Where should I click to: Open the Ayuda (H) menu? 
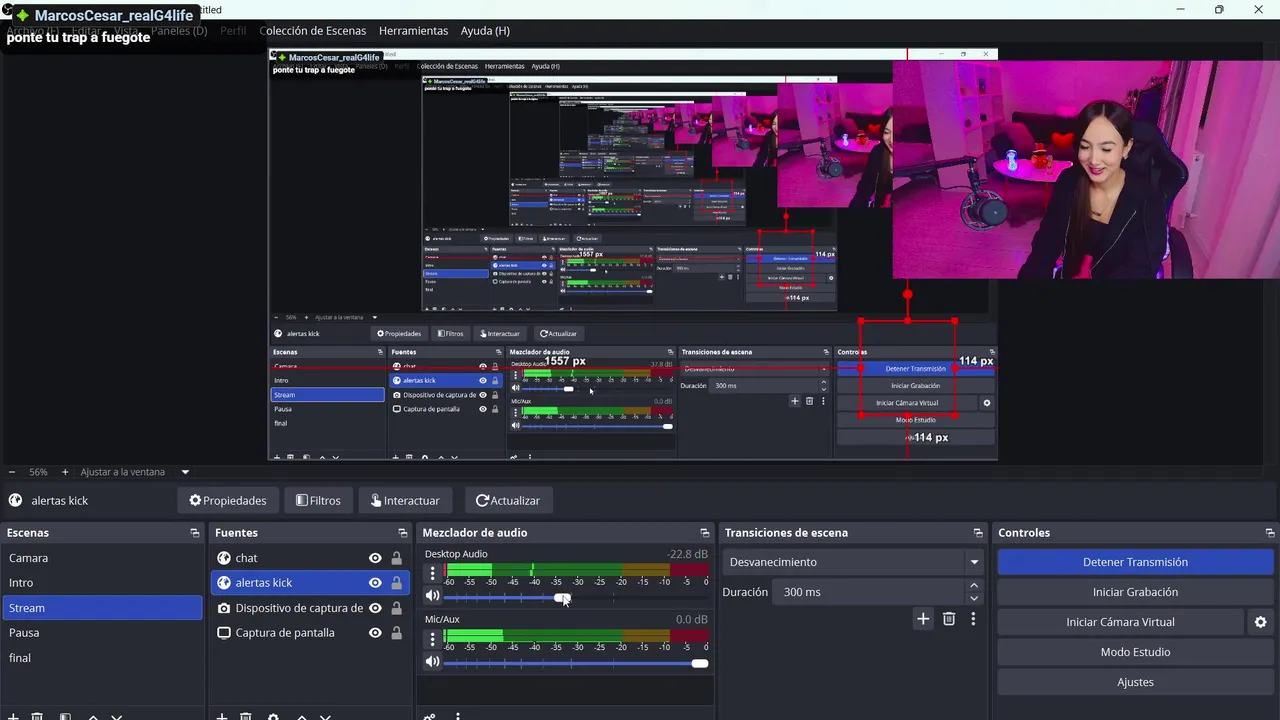485,31
